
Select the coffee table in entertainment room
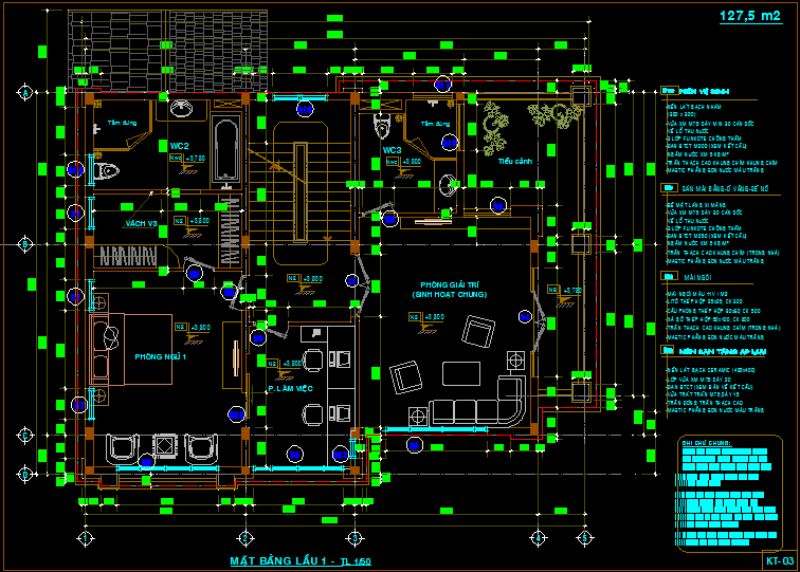[461, 374]
